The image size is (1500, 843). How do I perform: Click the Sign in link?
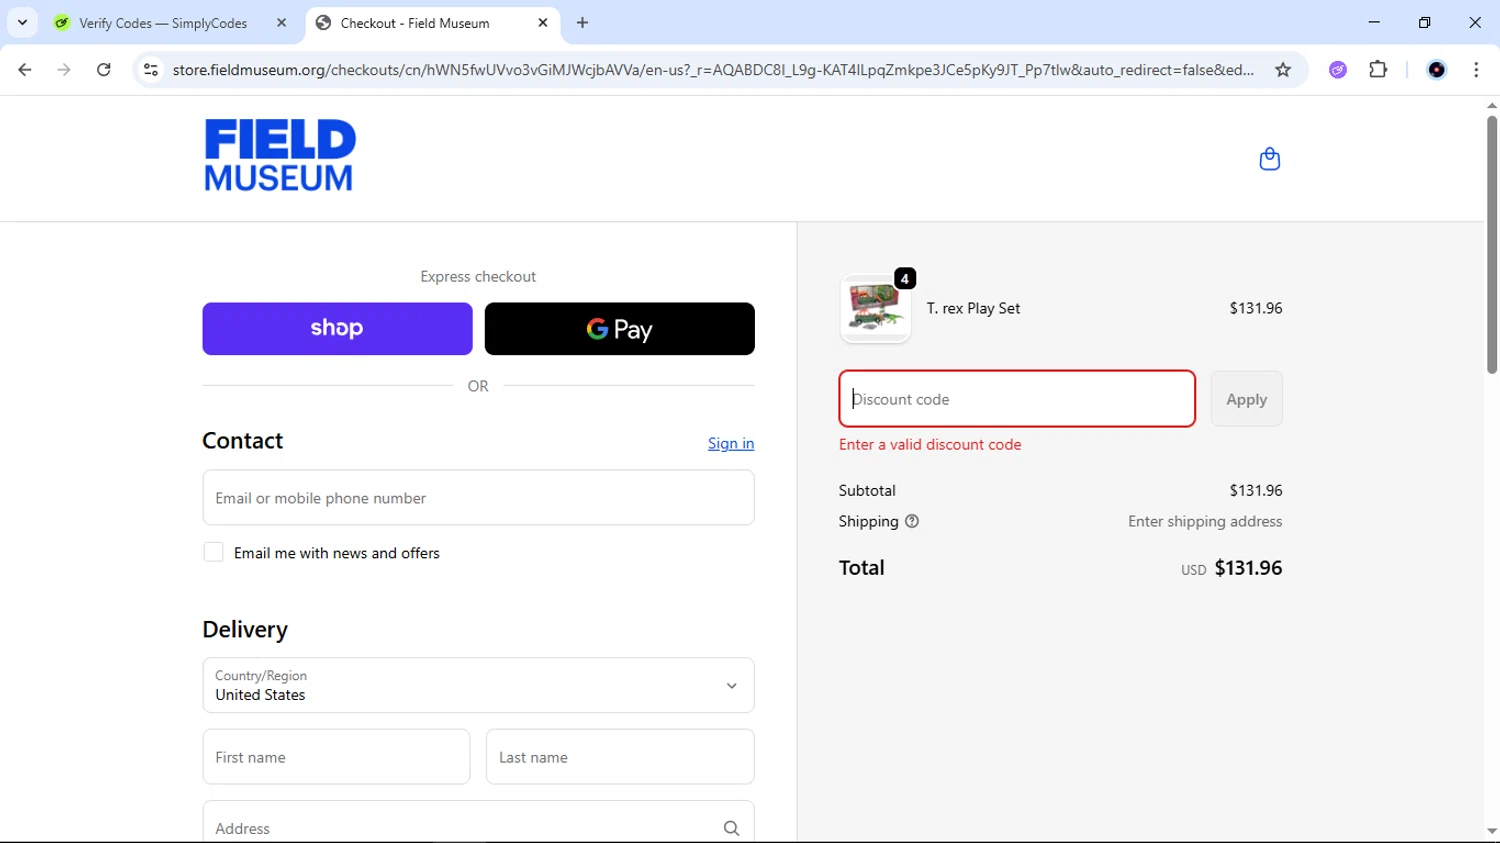click(x=731, y=443)
